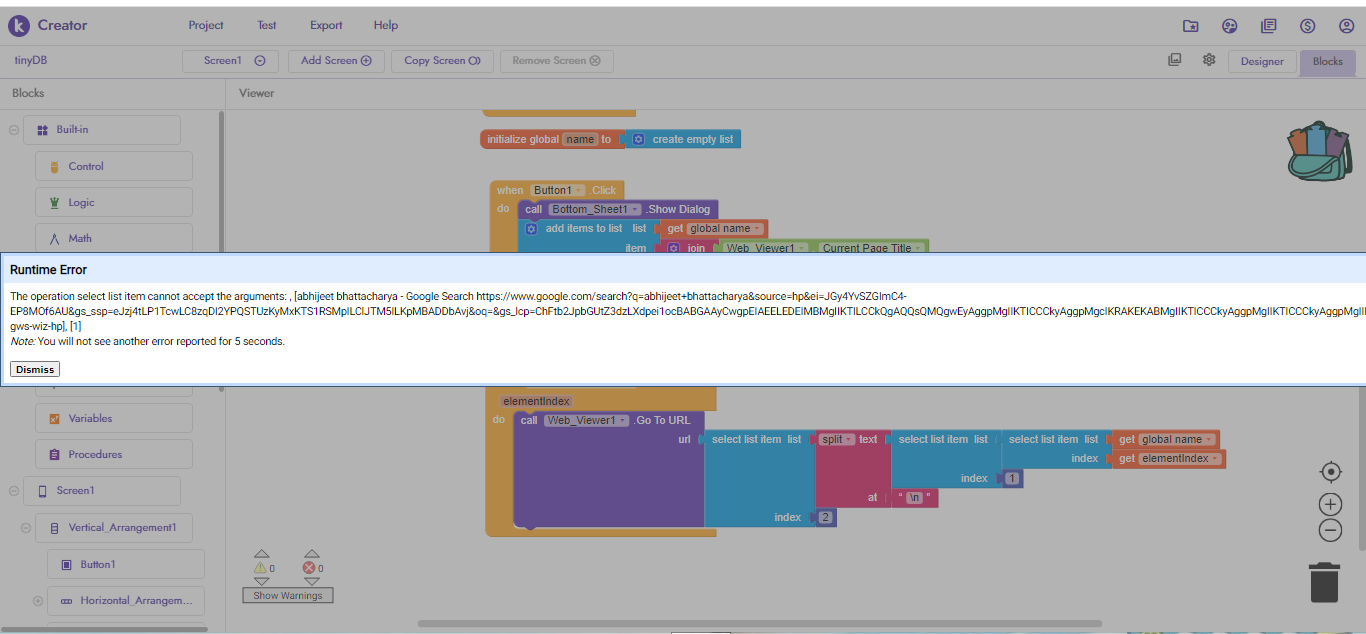Open the Screen1 screen selector dropdown
This screenshot has width=1366, height=634.
coord(230,61)
